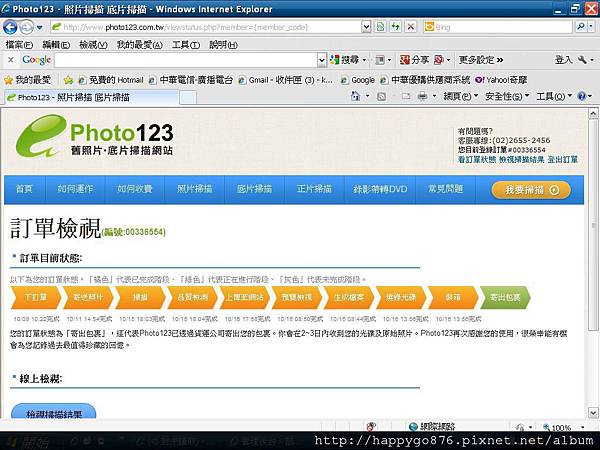This screenshot has width=600, height=450.
Task: Click the green 寄出包裹 status arrow
Action: tap(505, 297)
